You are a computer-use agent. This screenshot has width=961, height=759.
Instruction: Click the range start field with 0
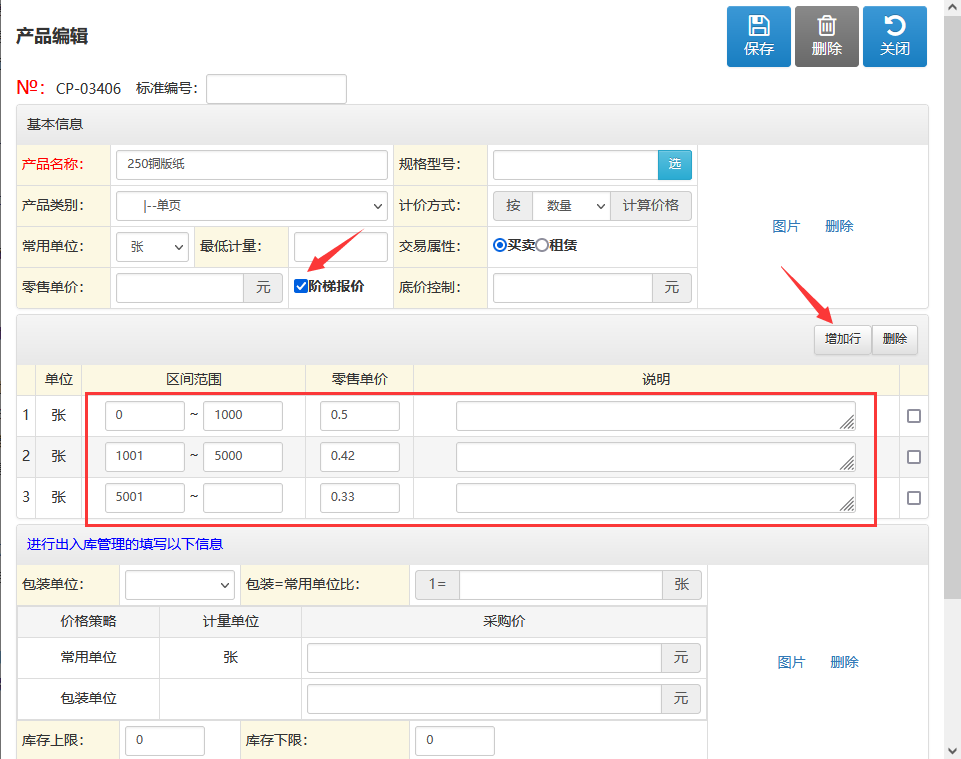pyautogui.click(x=145, y=416)
